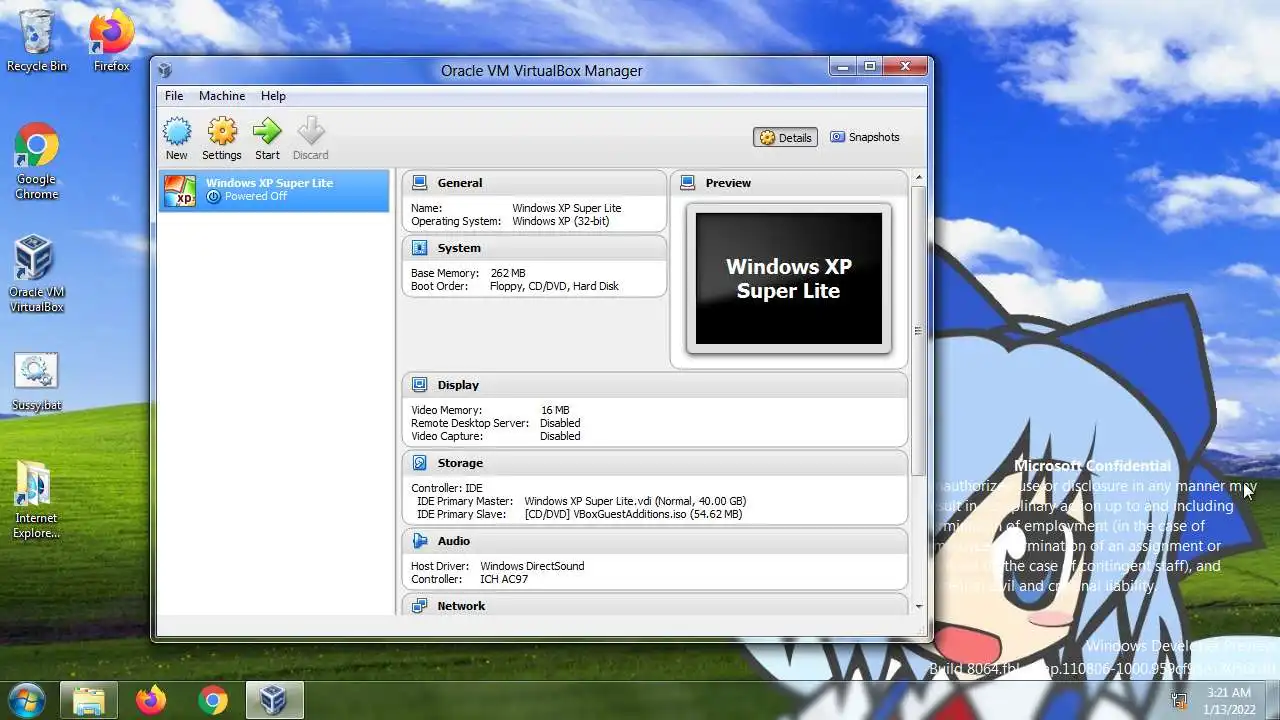Select the Windows XP Super Lite VM
Image resolution: width=1280 pixels, height=720 pixels.
(x=274, y=190)
